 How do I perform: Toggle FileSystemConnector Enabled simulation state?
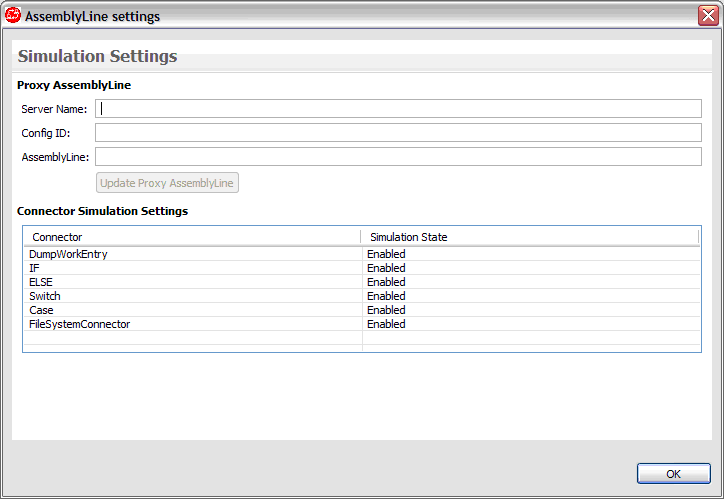pyautogui.click(x=386, y=324)
